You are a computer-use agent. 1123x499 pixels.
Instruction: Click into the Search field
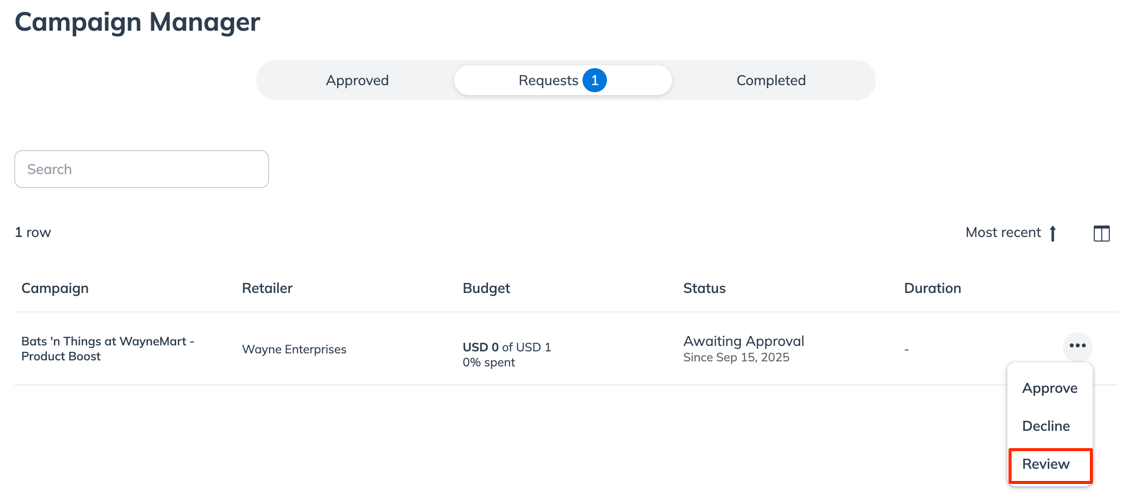[142, 169]
